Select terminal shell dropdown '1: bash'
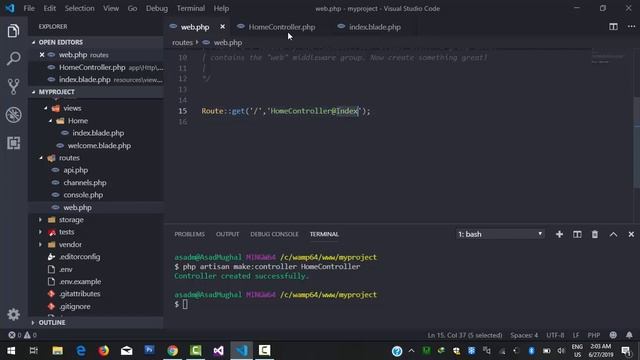Image resolution: width=640 pixels, height=360 pixels. [x=500, y=234]
